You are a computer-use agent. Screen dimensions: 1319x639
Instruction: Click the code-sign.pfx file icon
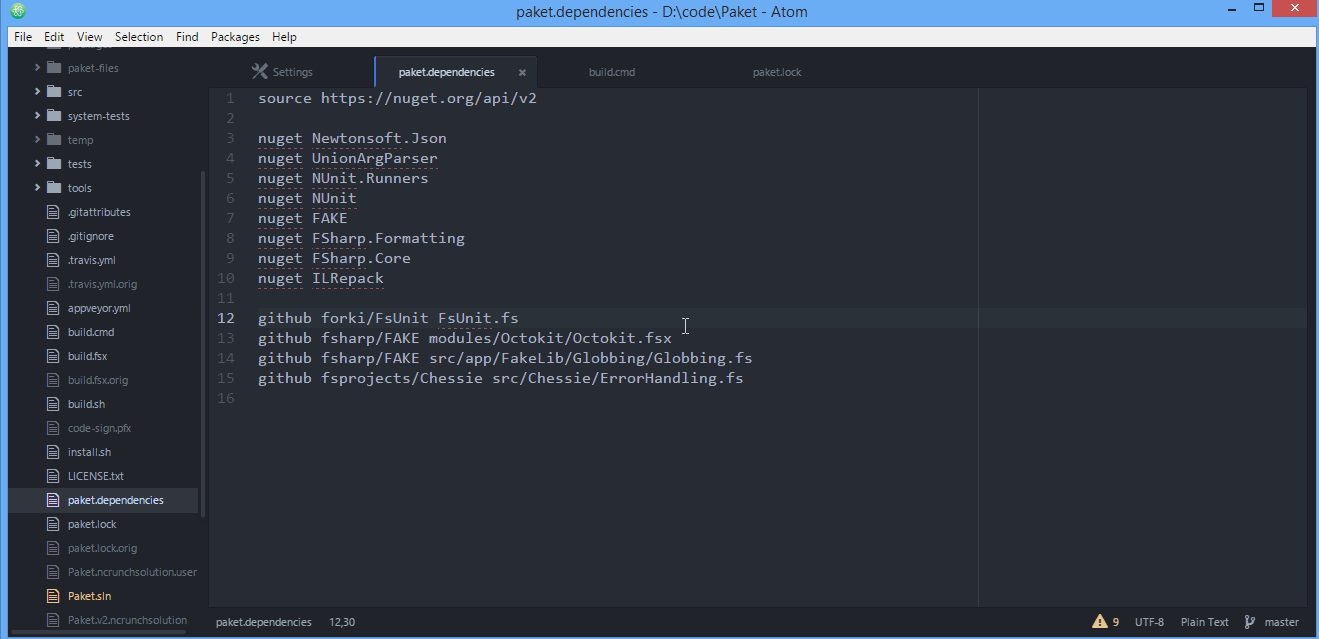click(x=54, y=428)
